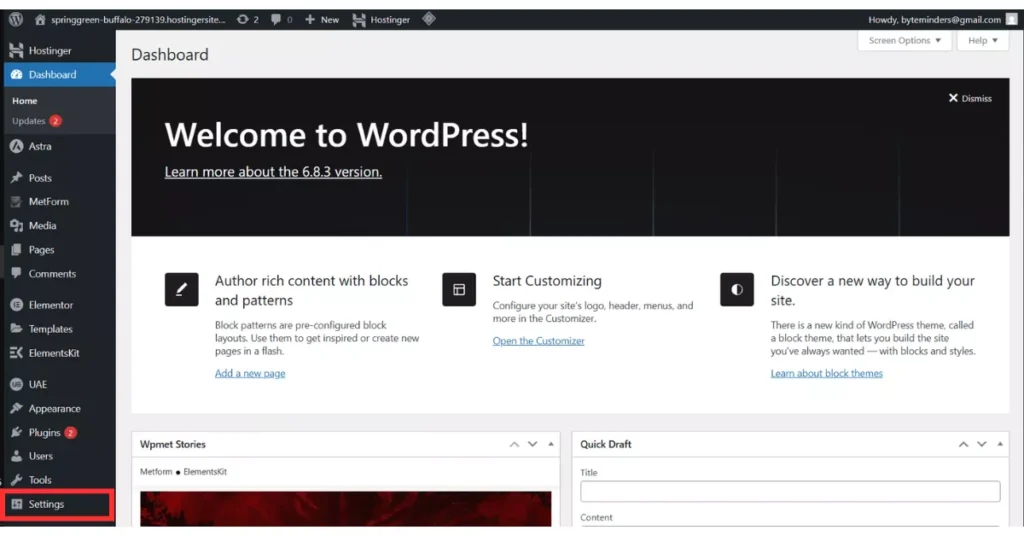The height and width of the screenshot is (536, 1024).
Task: Open the Help dropdown tab
Action: (x=982, y=41)
